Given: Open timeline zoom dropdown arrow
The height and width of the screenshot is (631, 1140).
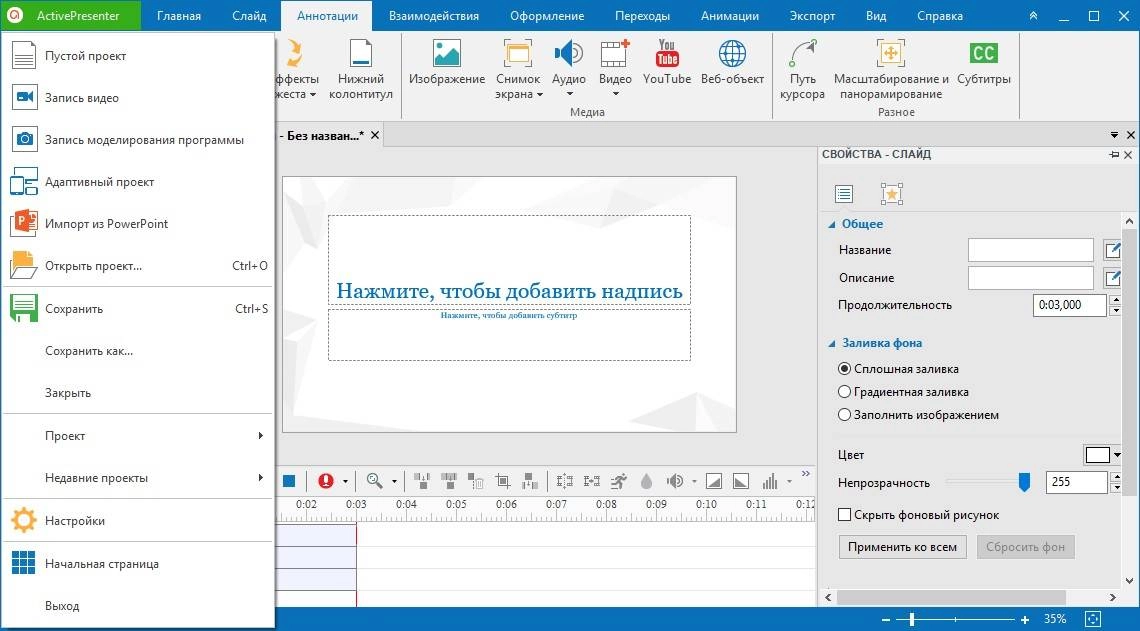Looking at the screenshot, I should pyautogui.click(x=394, y=481).
